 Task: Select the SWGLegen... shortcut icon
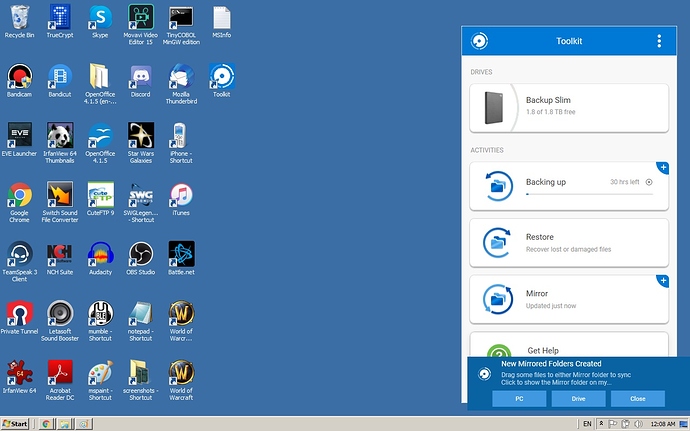[x=141, y=202]
